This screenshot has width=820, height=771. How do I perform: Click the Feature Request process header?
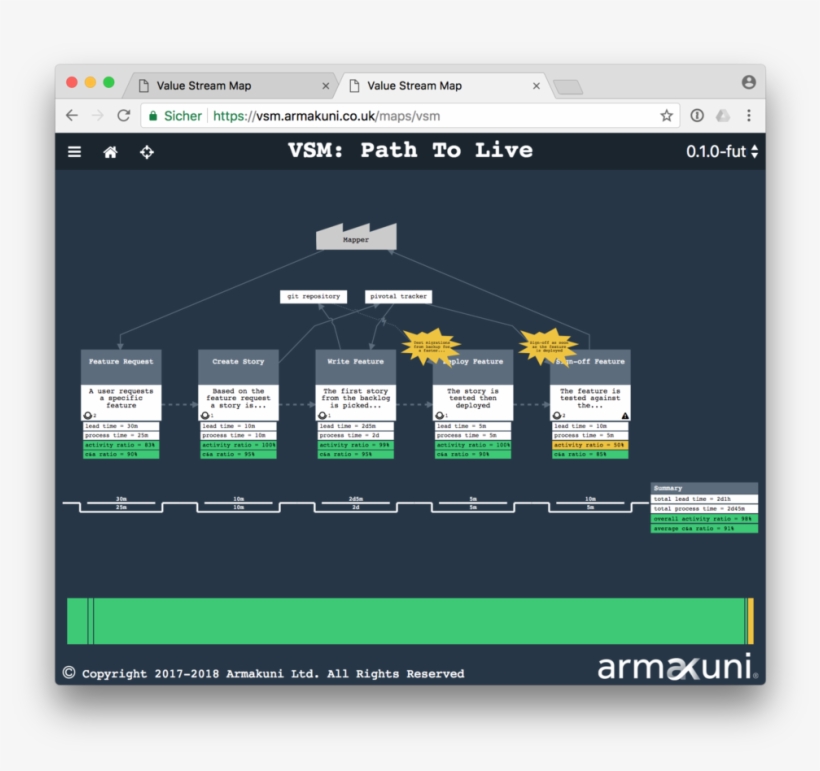point(121,367)
